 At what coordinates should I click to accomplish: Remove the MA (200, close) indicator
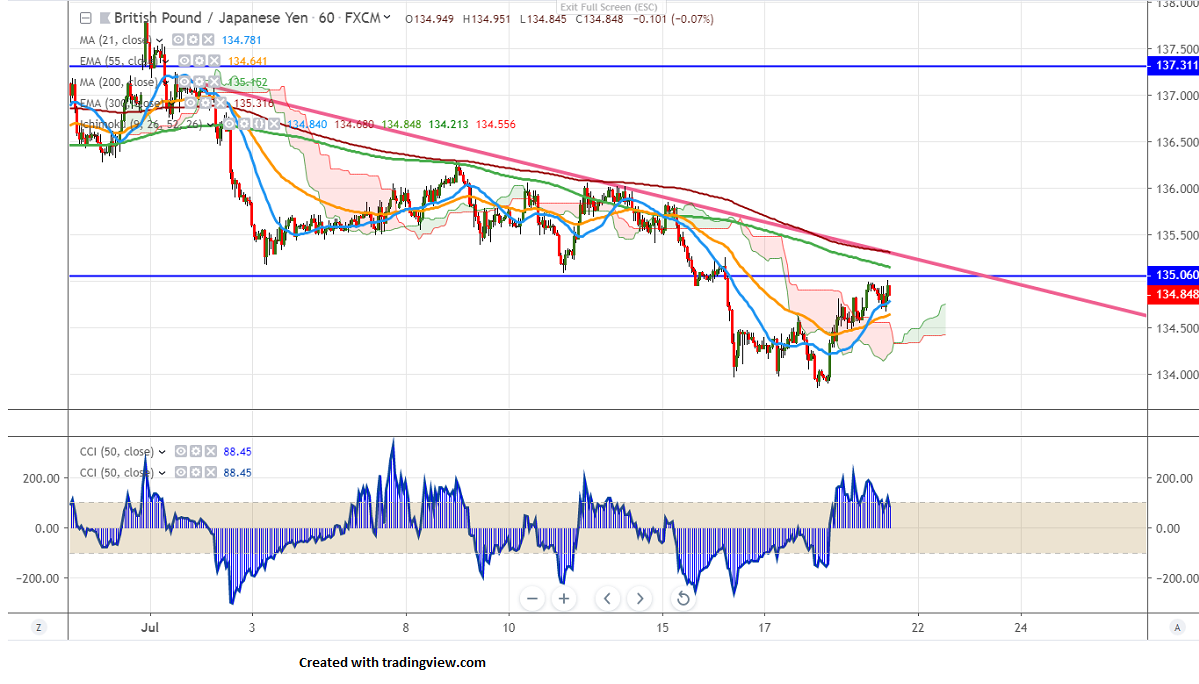215,82
